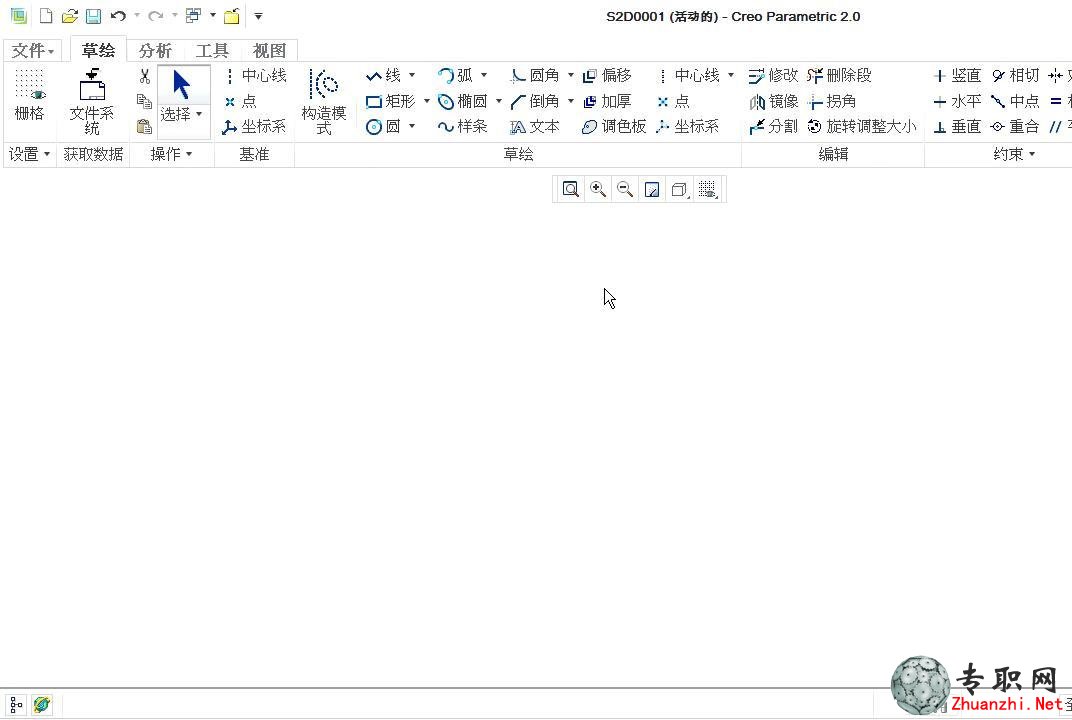The height and width of the screenshot is (720, 1072).
Task: Click the Cut scissors icon
Action: [144, 76]
